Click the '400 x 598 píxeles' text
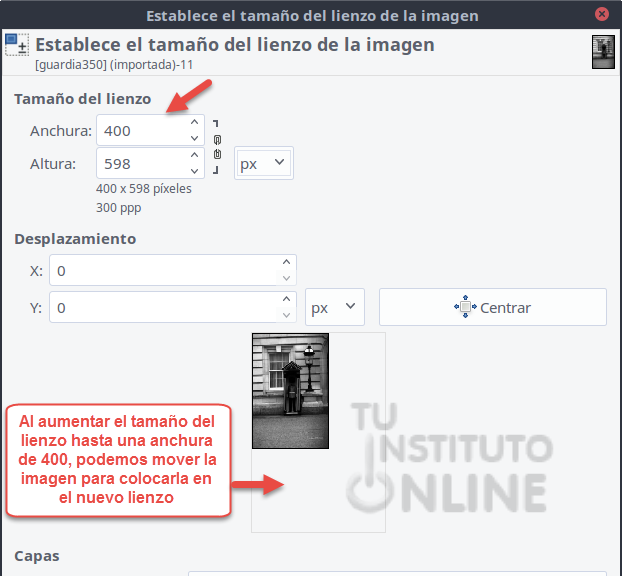Viewport: 622px width, 576px height. point(144,189)
